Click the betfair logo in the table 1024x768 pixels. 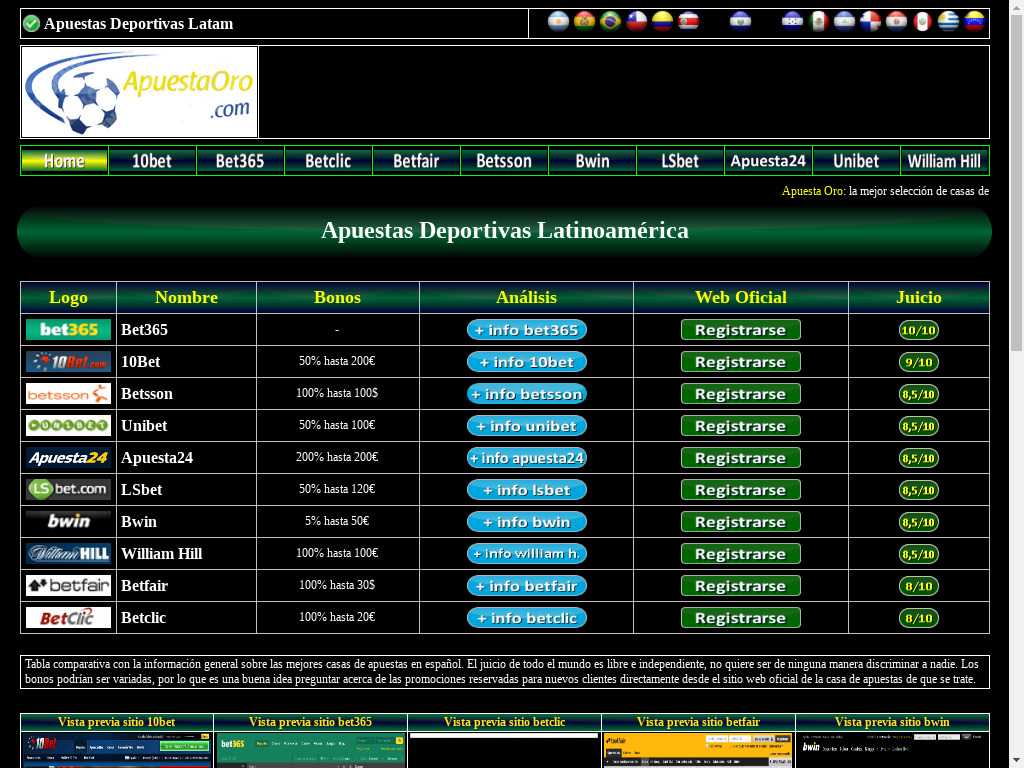pyautogui.click(x=69, y=586)
